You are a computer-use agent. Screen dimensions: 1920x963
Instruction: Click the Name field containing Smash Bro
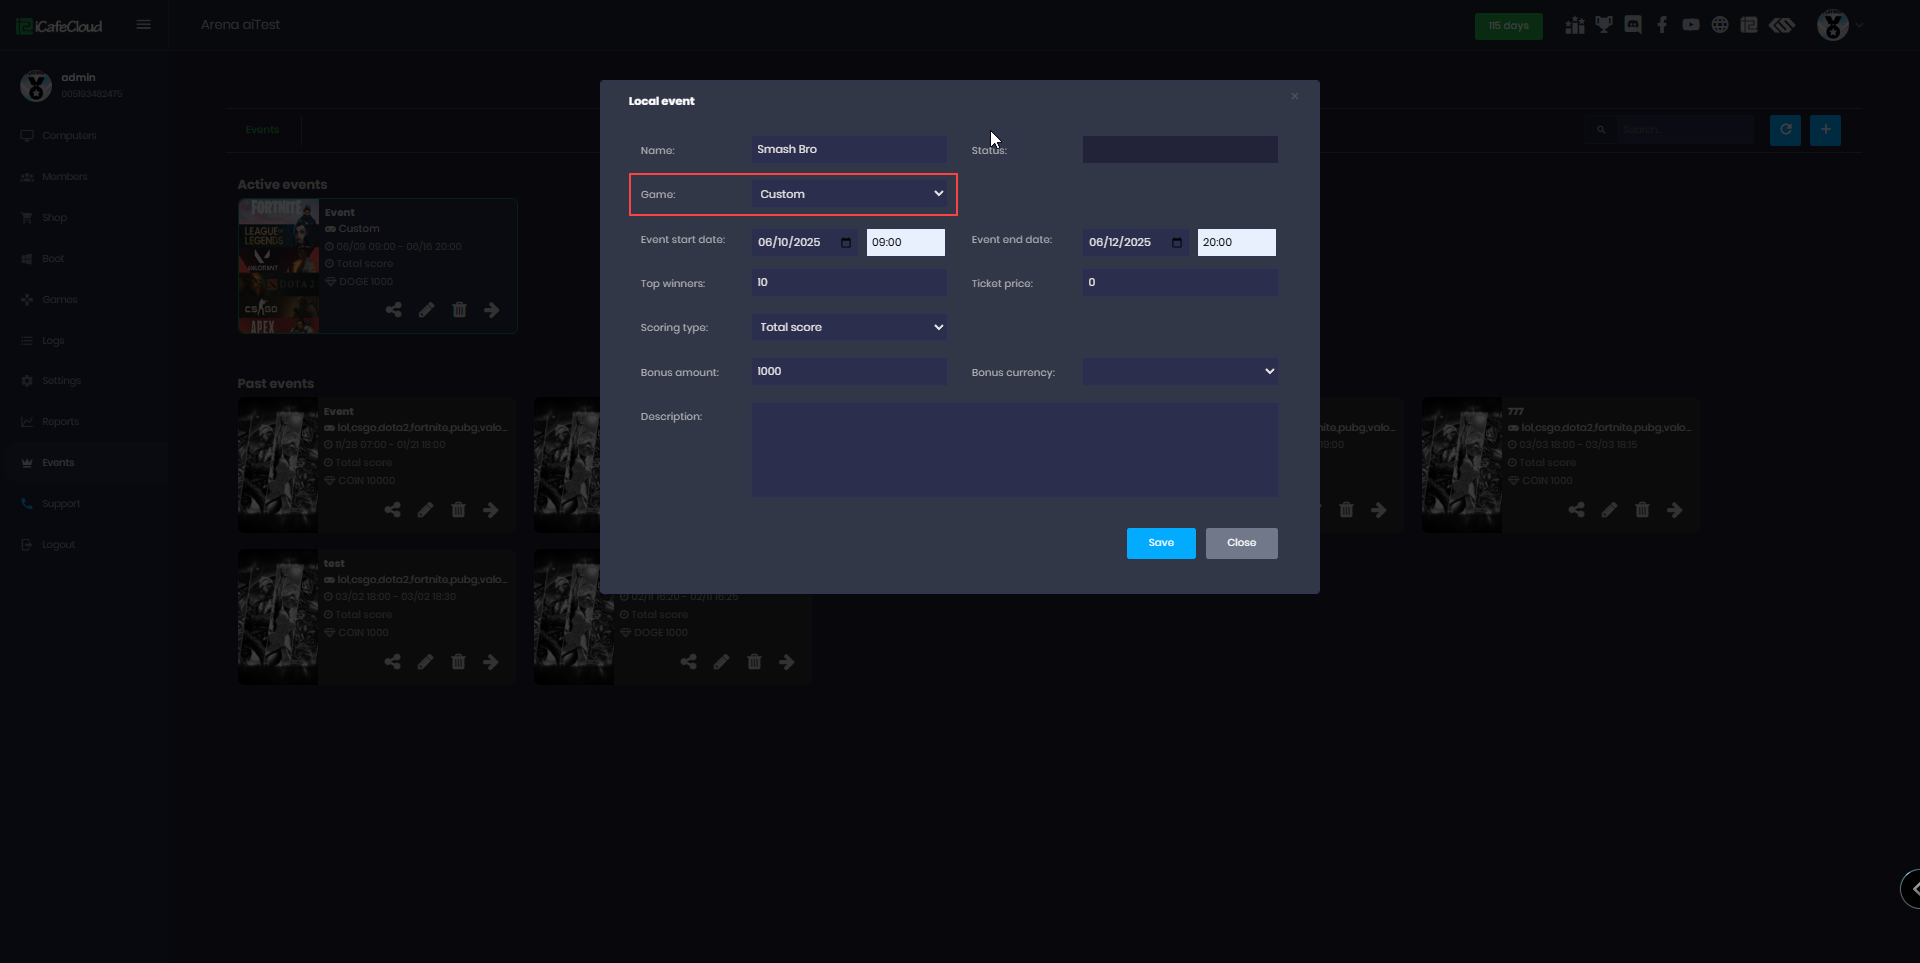[848, 150]
